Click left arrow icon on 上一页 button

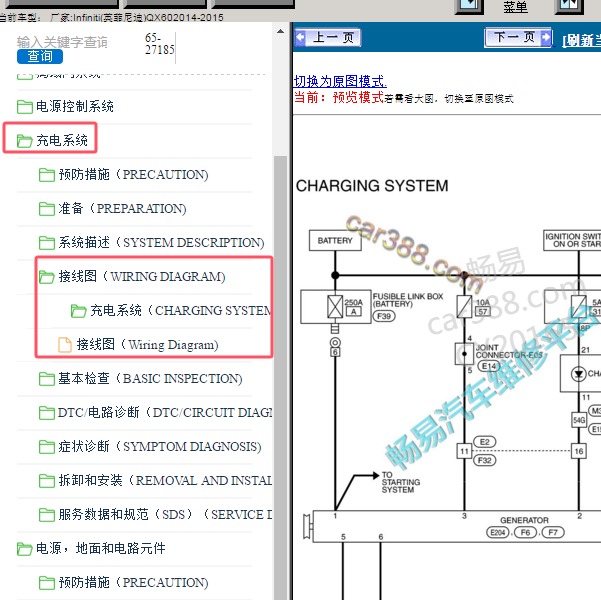(300, 38)
